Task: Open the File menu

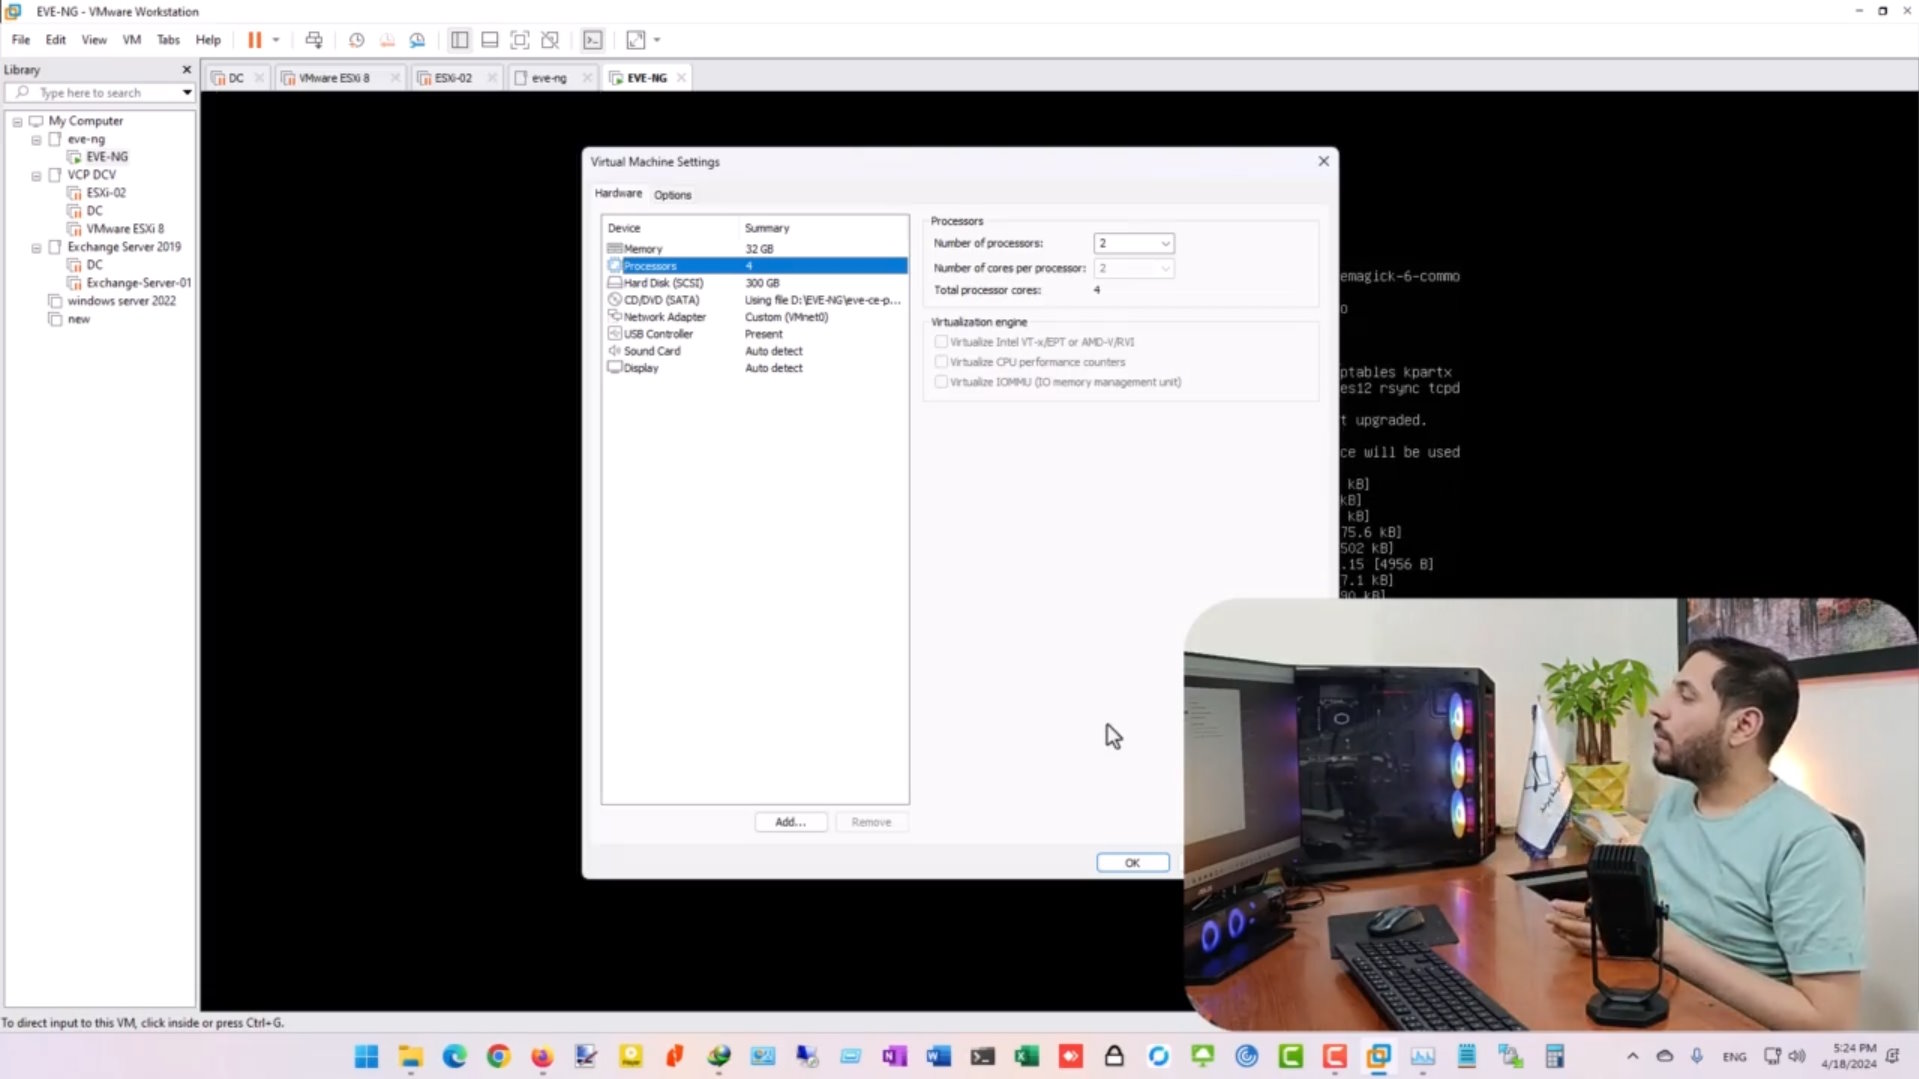Action: tap(21, 40)
